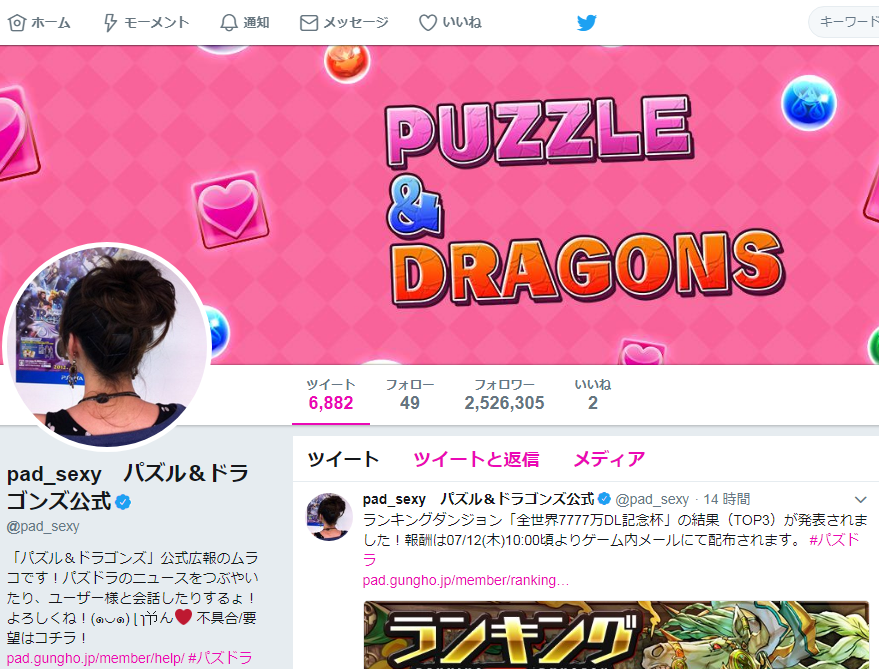
Task: Switch to ツイートと返信 tab
Action: [x=476, y=459]
